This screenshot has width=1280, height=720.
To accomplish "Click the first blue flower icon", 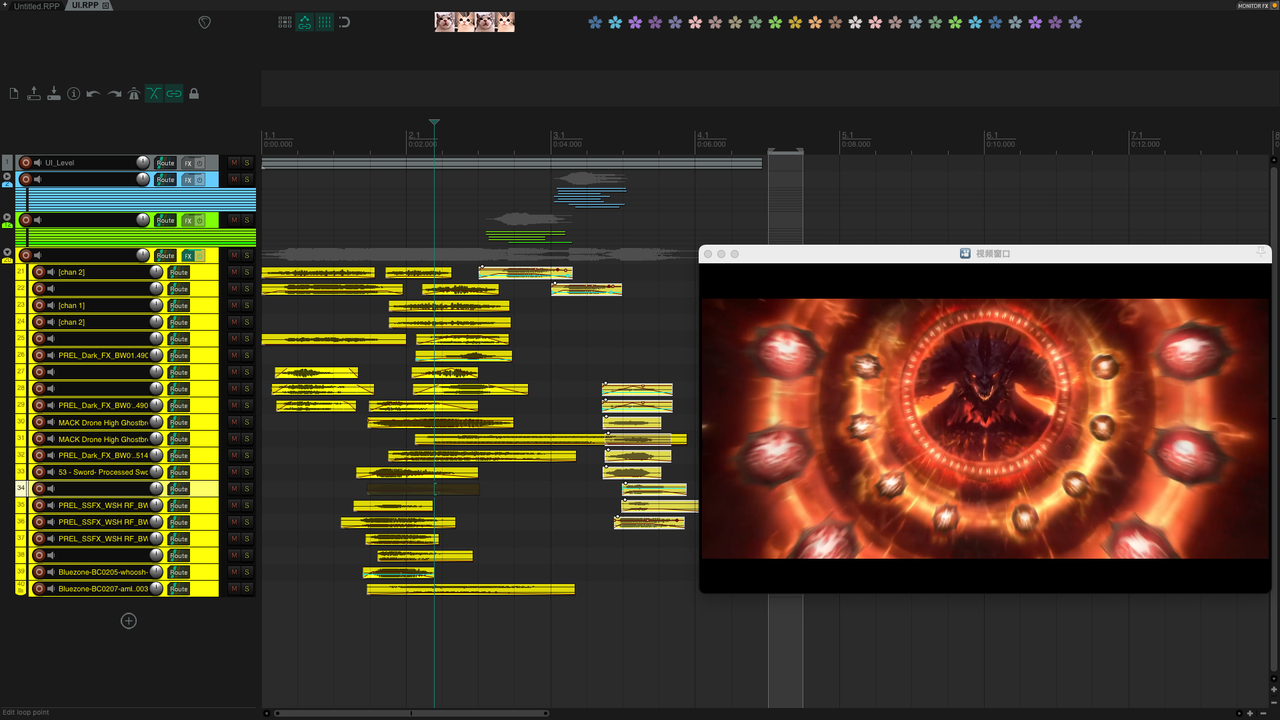I will 595,22.
